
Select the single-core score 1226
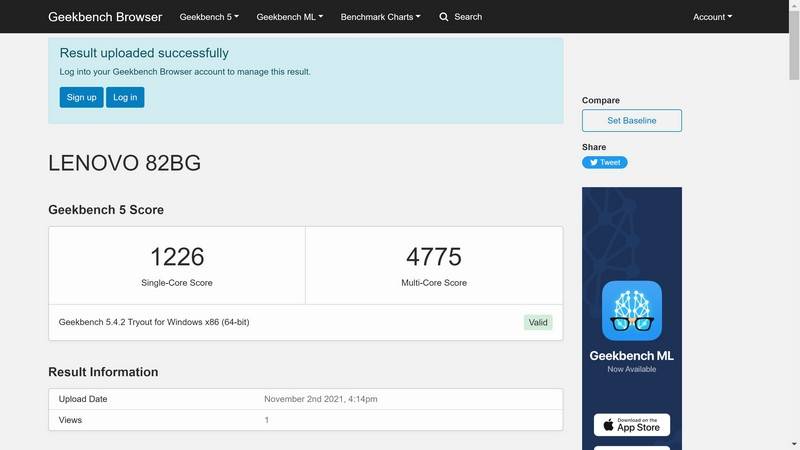[177, 257]
